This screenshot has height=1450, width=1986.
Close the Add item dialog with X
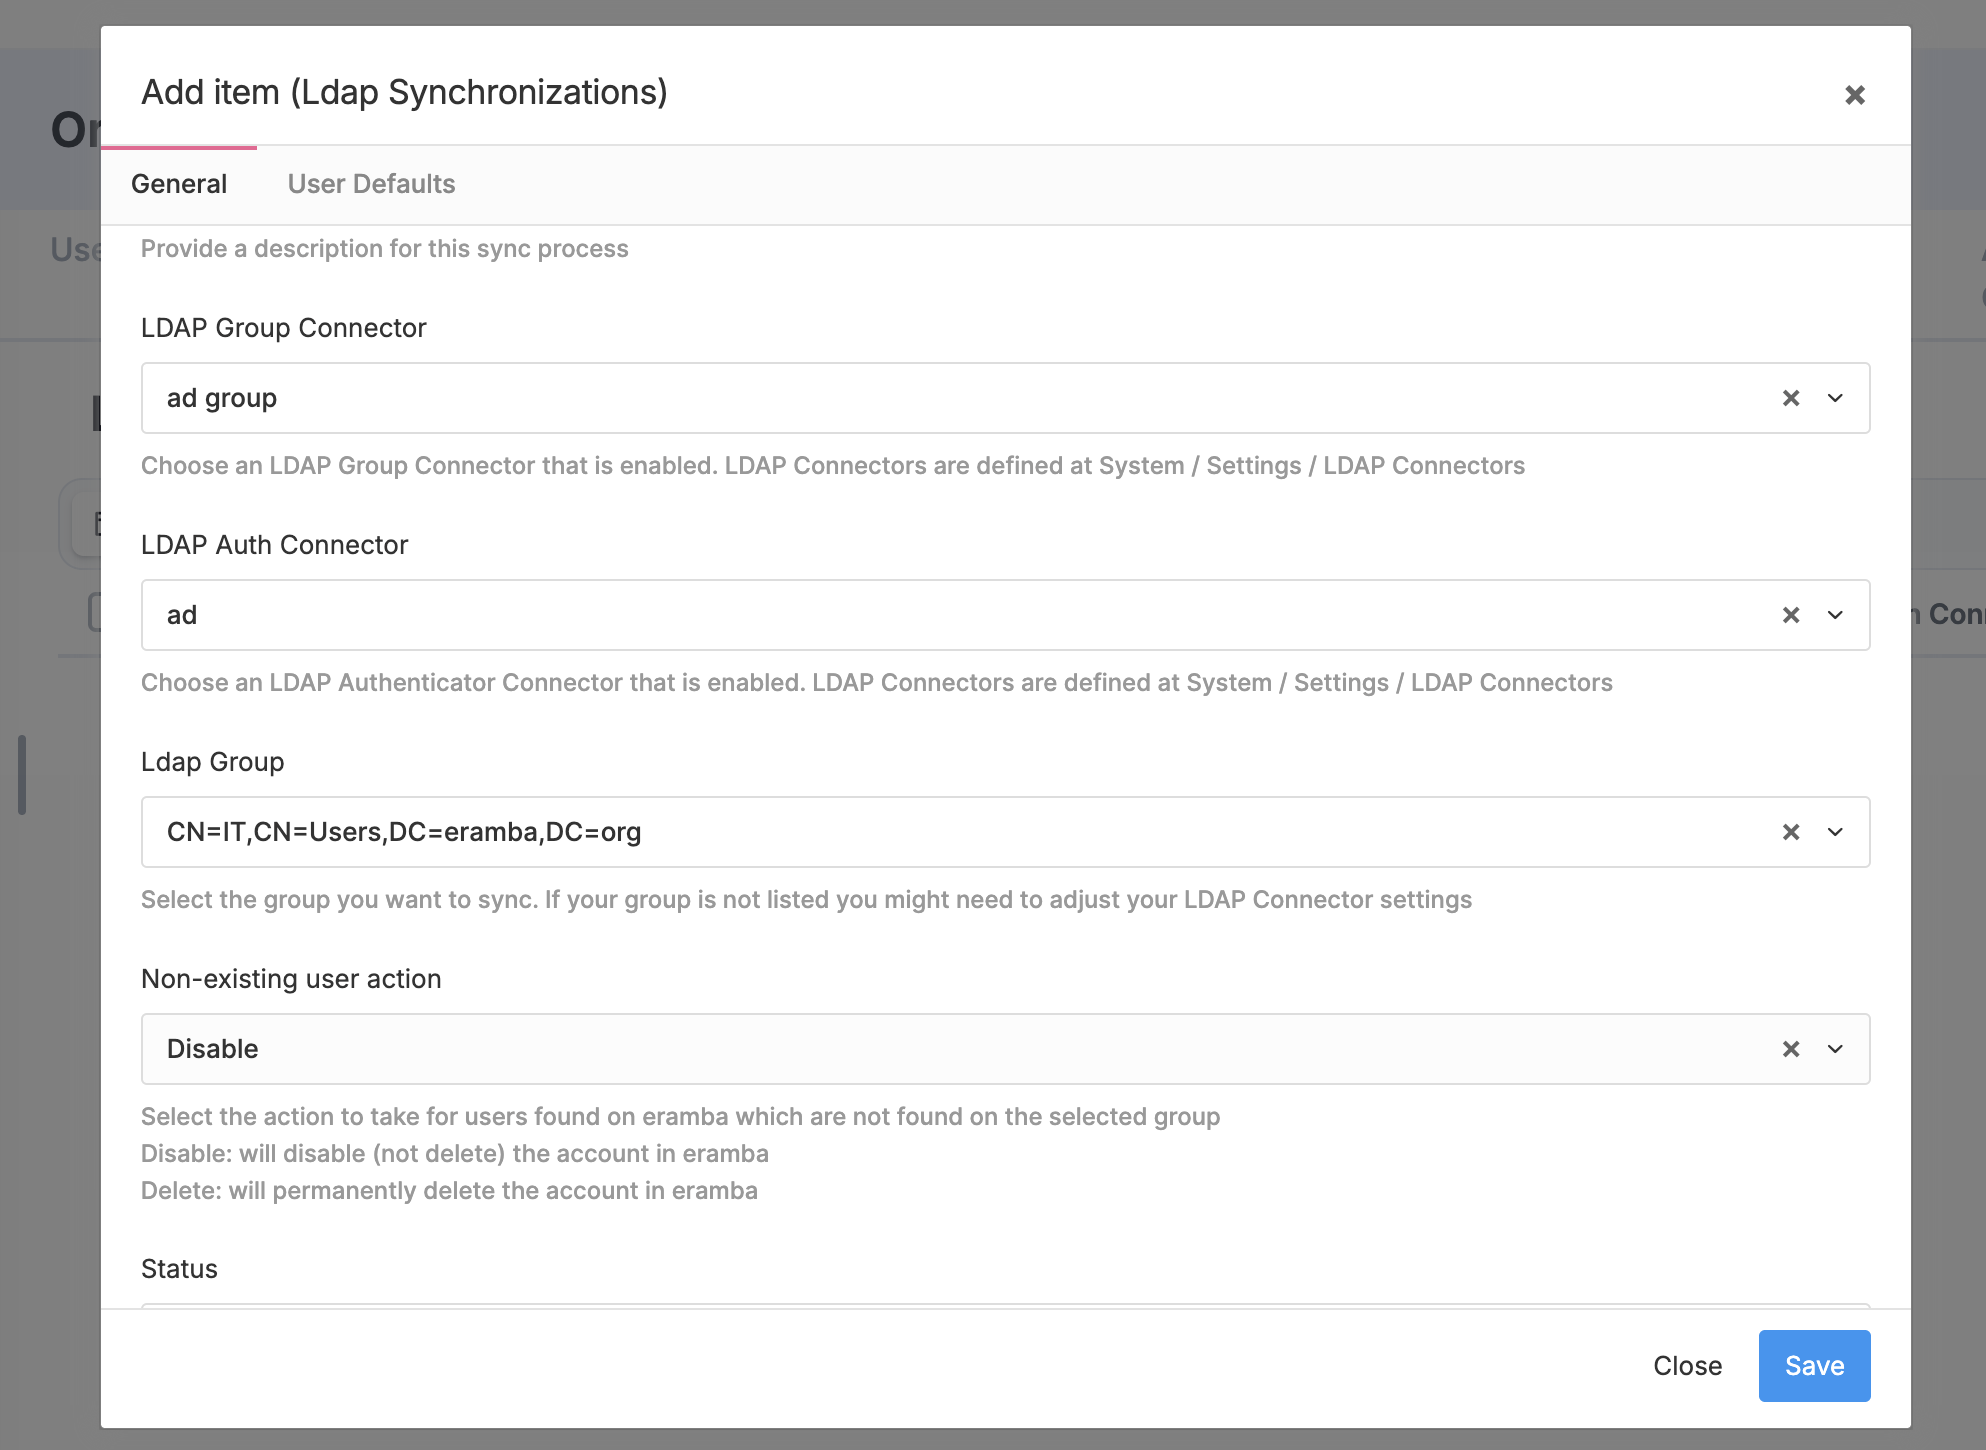coord(1854,95)
